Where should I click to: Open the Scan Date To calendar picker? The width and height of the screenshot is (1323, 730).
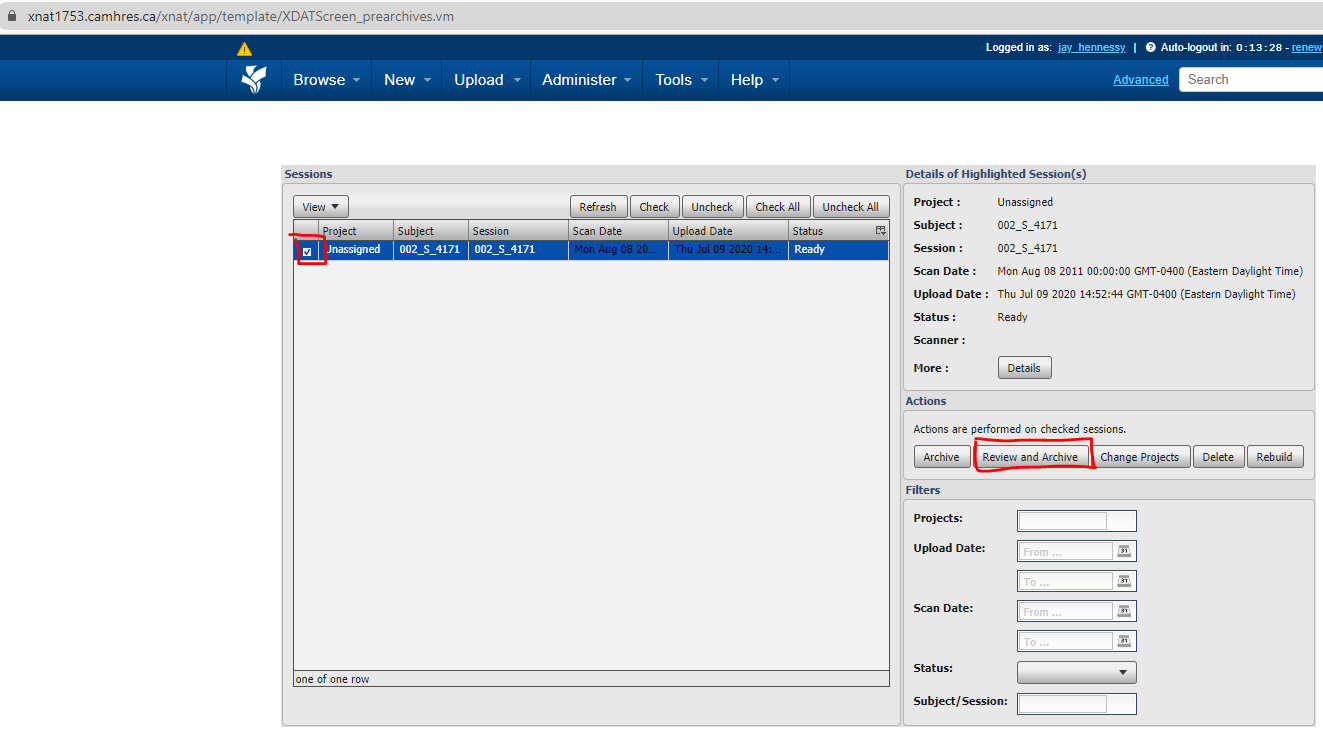coord(1124,641)
